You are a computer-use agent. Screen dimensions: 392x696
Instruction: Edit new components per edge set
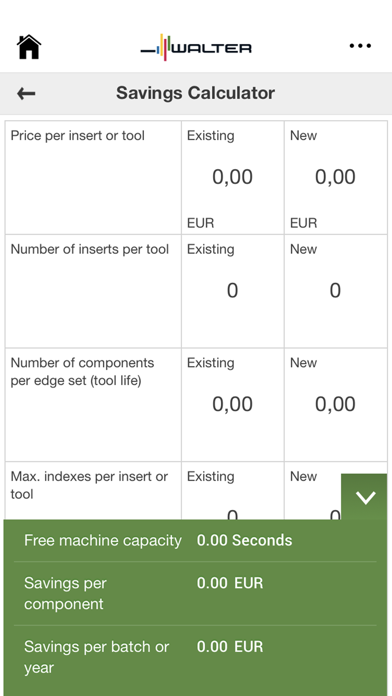[x=336, y=404]
